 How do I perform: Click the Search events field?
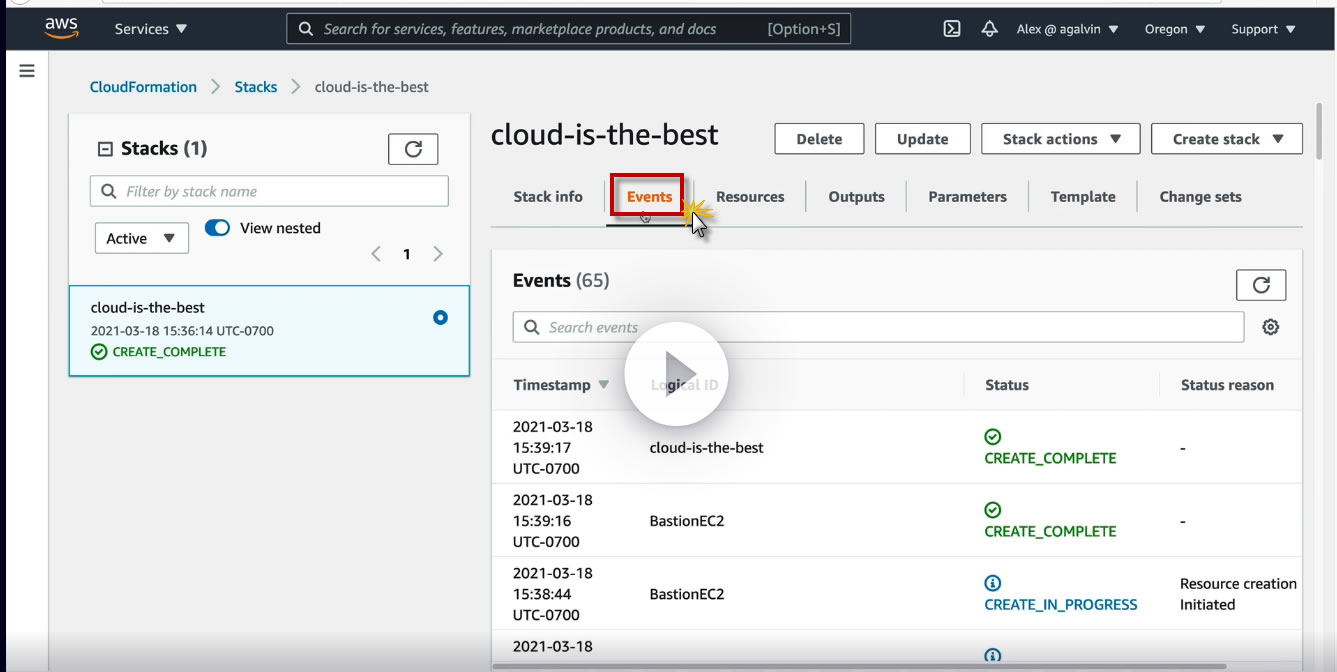click(x=878, y=327)
